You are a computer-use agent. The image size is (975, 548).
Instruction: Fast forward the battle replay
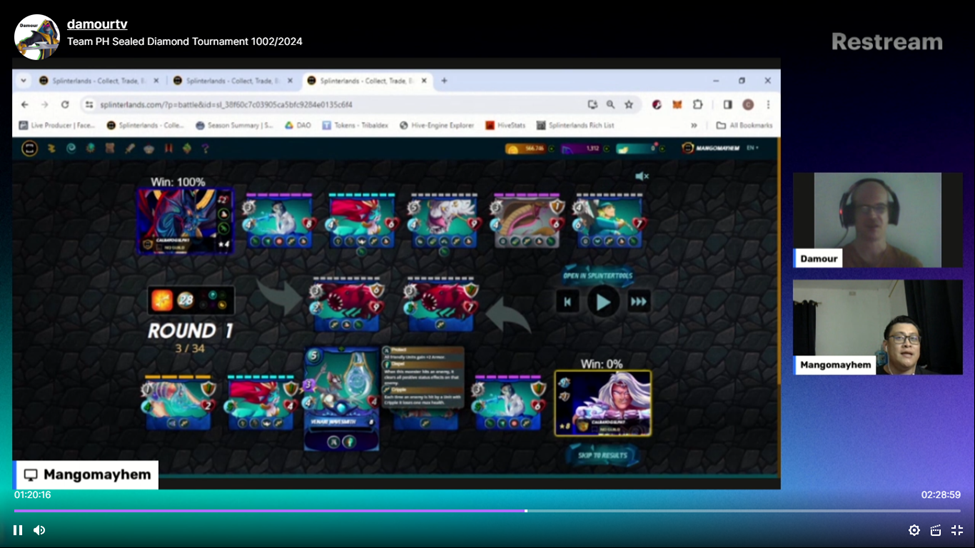pyautogui.click(x=639, y=302)
